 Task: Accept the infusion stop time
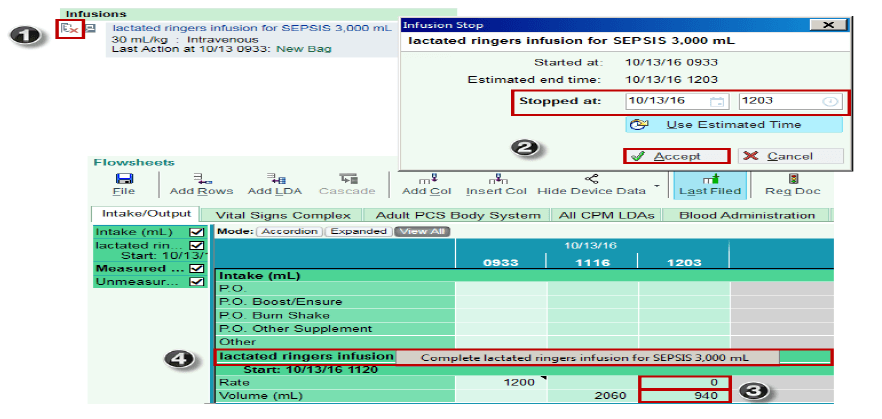tap(677, 156)
